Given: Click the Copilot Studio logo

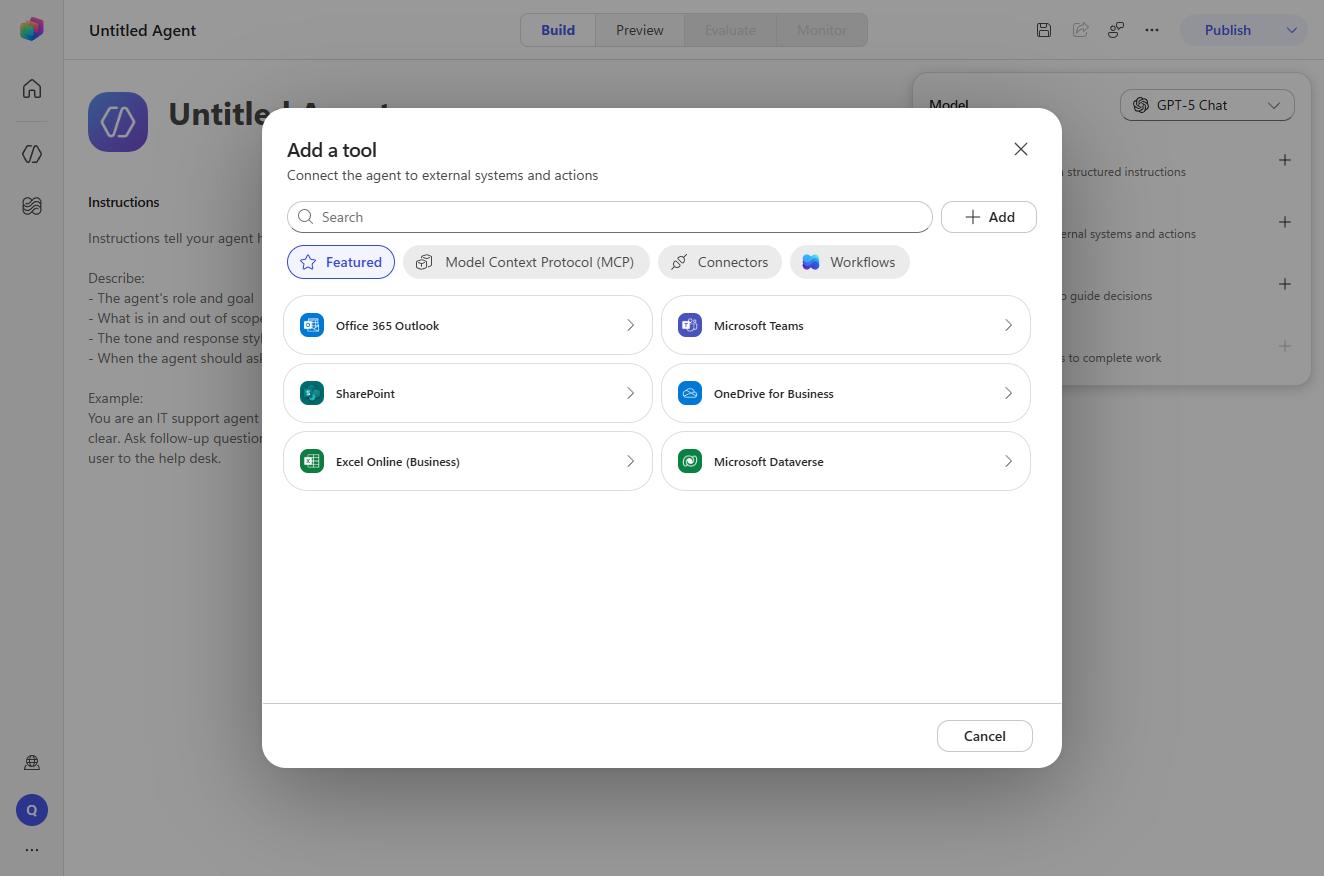Looking at the screenshot, I should click(x=32, y=29).
